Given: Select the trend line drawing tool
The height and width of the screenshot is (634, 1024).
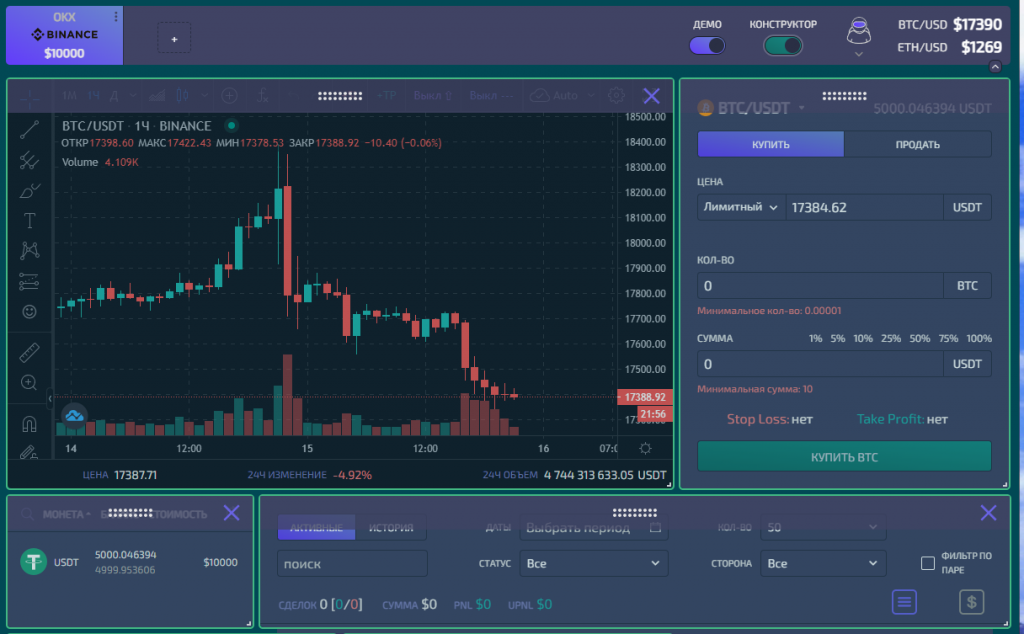Looking at the screenshot, I should pyautogui.click(x=29, y=129).
